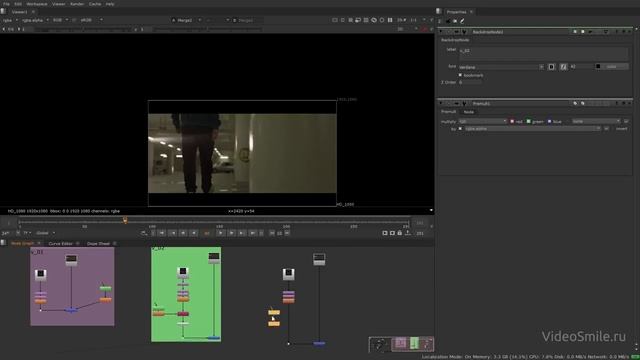This screenshot has height=360, width=640.
Task: Toggle the blue channel checkbox
Action: (549, 121)
